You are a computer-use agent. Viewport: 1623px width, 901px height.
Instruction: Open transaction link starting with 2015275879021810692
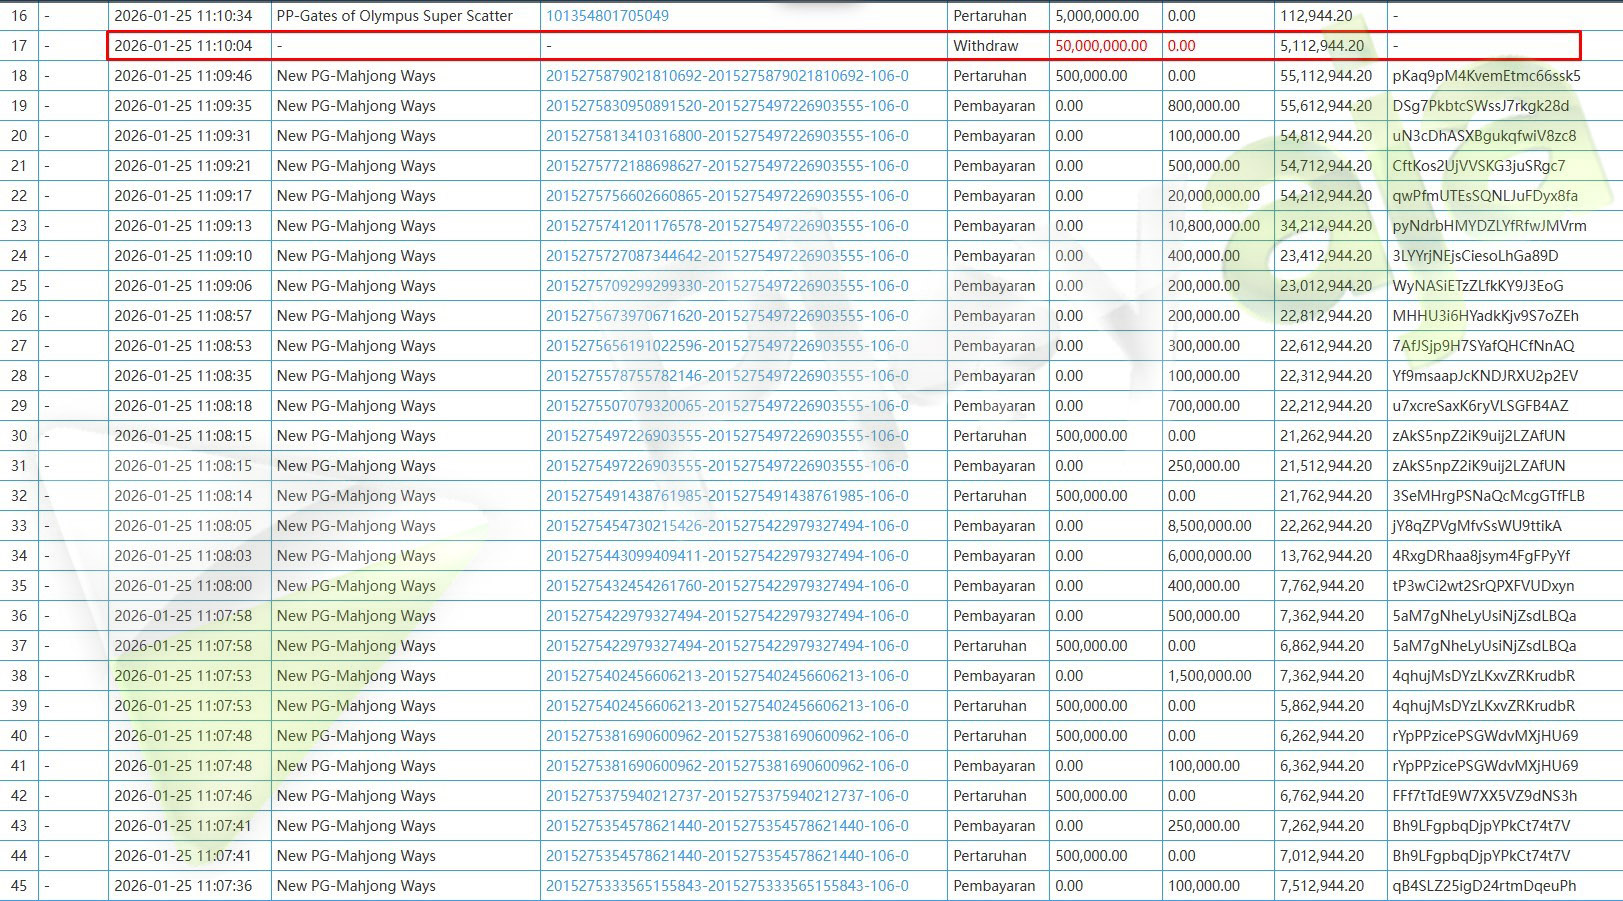(727, 76)
